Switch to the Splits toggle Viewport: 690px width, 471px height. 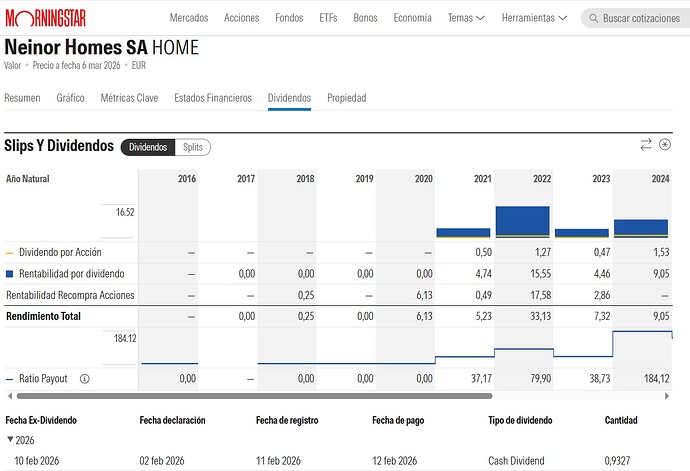(x=193, y=147)
